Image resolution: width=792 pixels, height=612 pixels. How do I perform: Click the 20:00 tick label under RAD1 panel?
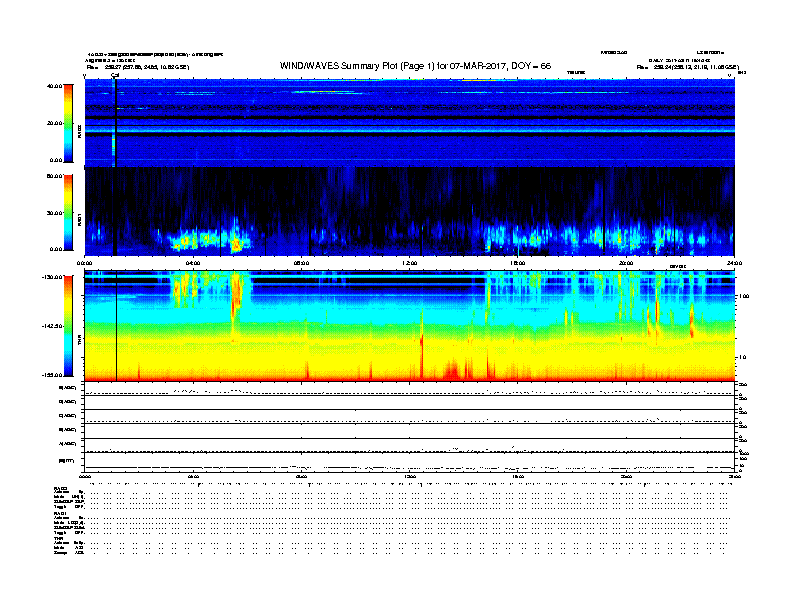[x=626, y=263]
